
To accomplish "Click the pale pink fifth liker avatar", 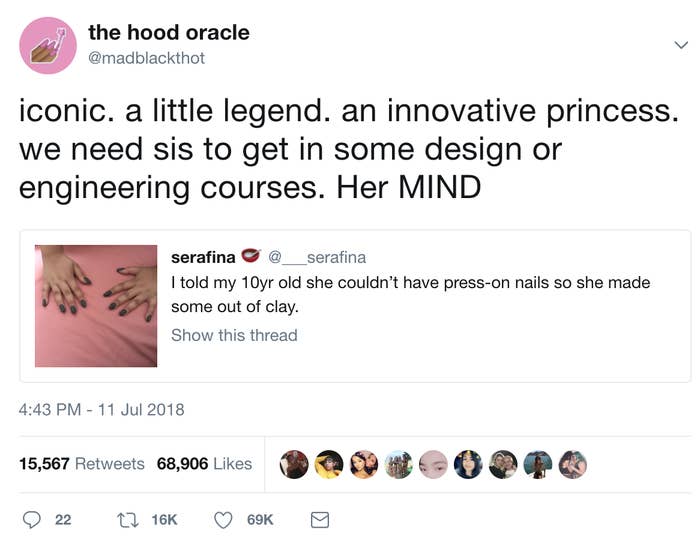I will tap(433, 464).
